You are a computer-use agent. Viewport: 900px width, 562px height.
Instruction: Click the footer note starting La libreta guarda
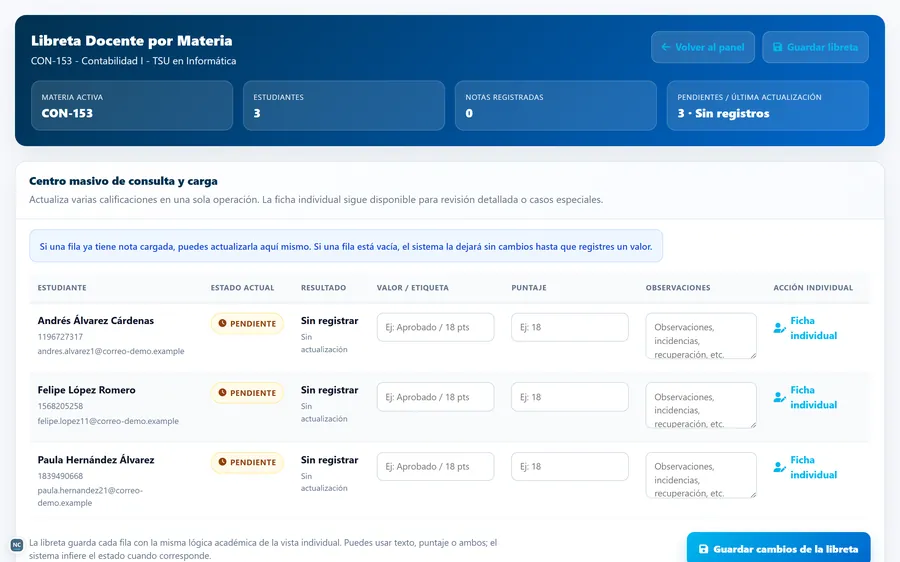[263, 549]
